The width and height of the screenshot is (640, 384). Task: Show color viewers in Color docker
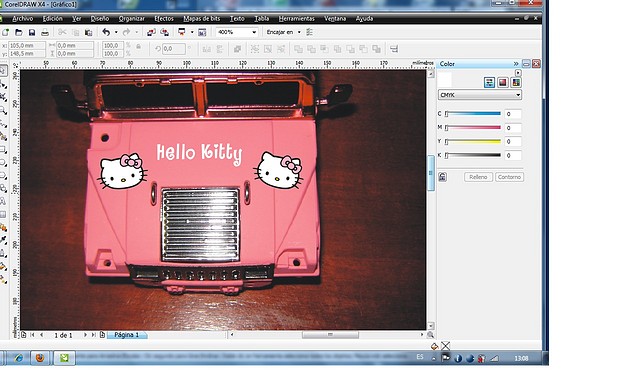[x=503, y=82]
